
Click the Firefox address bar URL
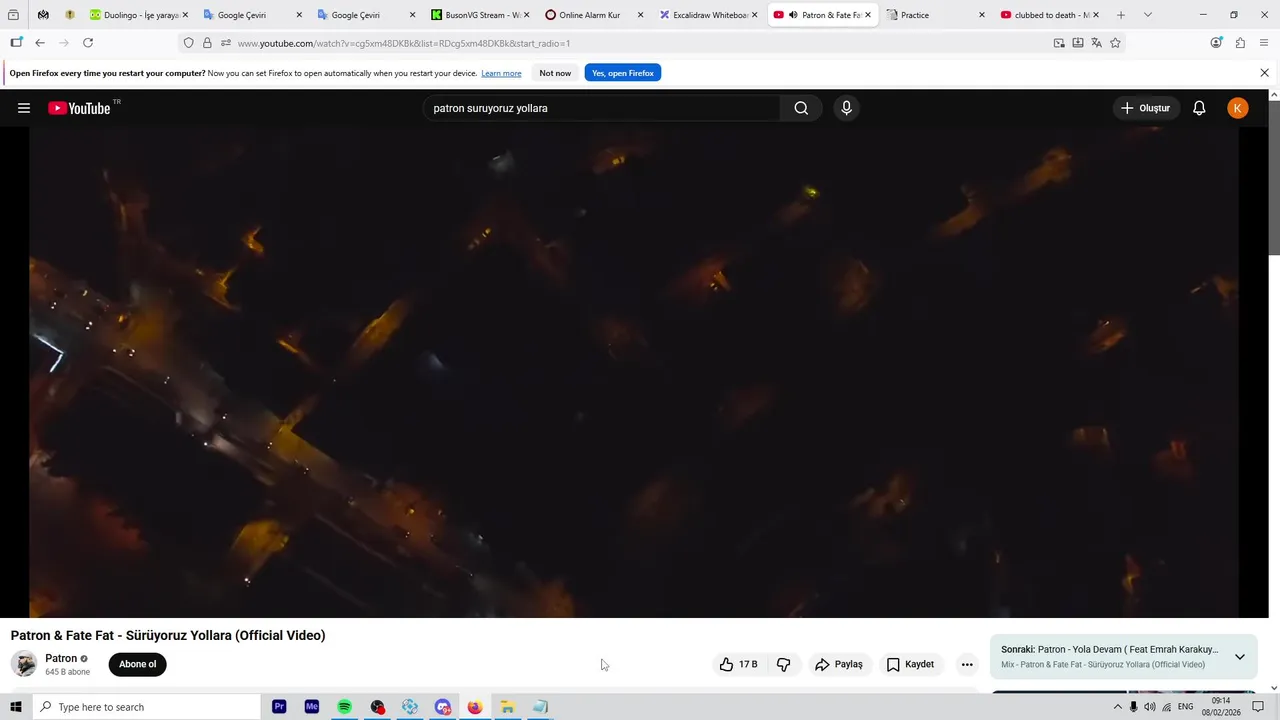click(x=404, y=43)
